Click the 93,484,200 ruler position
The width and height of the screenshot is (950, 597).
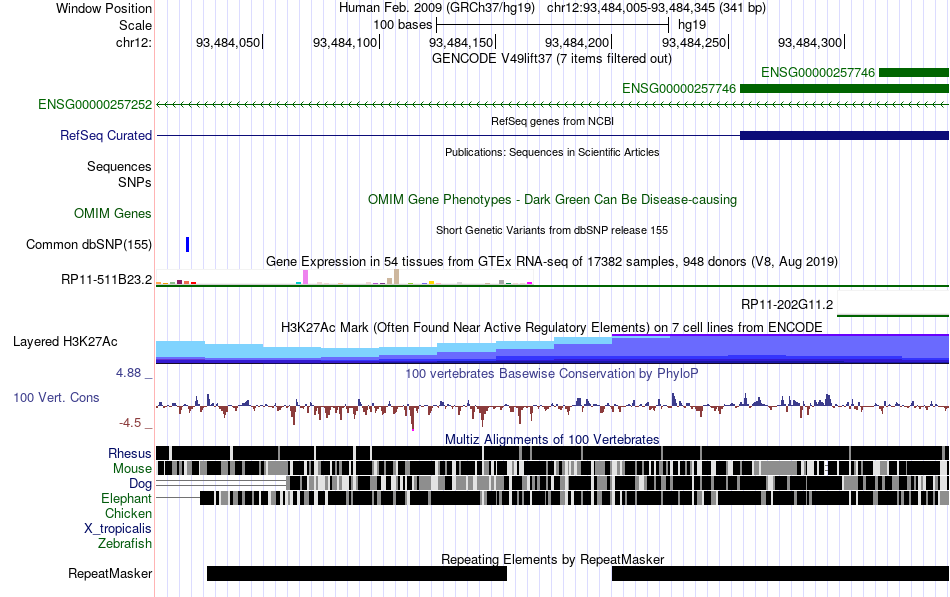(x=577, y=42)
